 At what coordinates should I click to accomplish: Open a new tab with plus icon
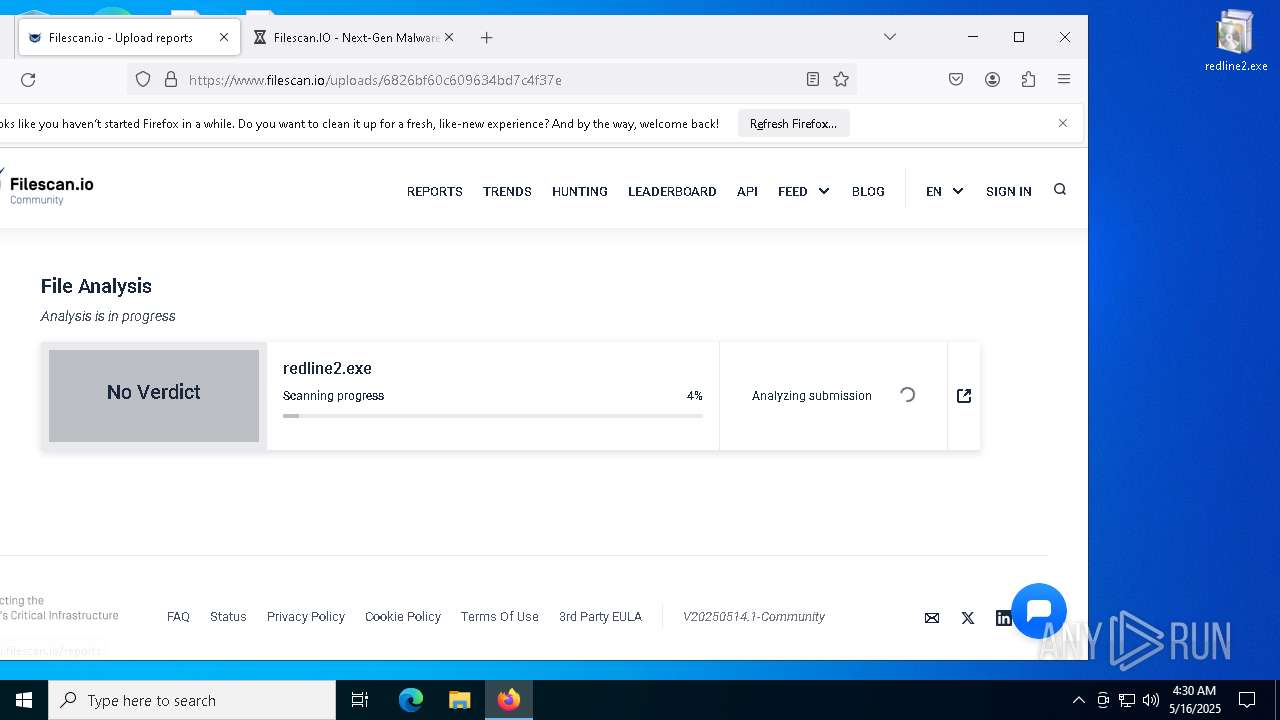[x=486, y=37]
